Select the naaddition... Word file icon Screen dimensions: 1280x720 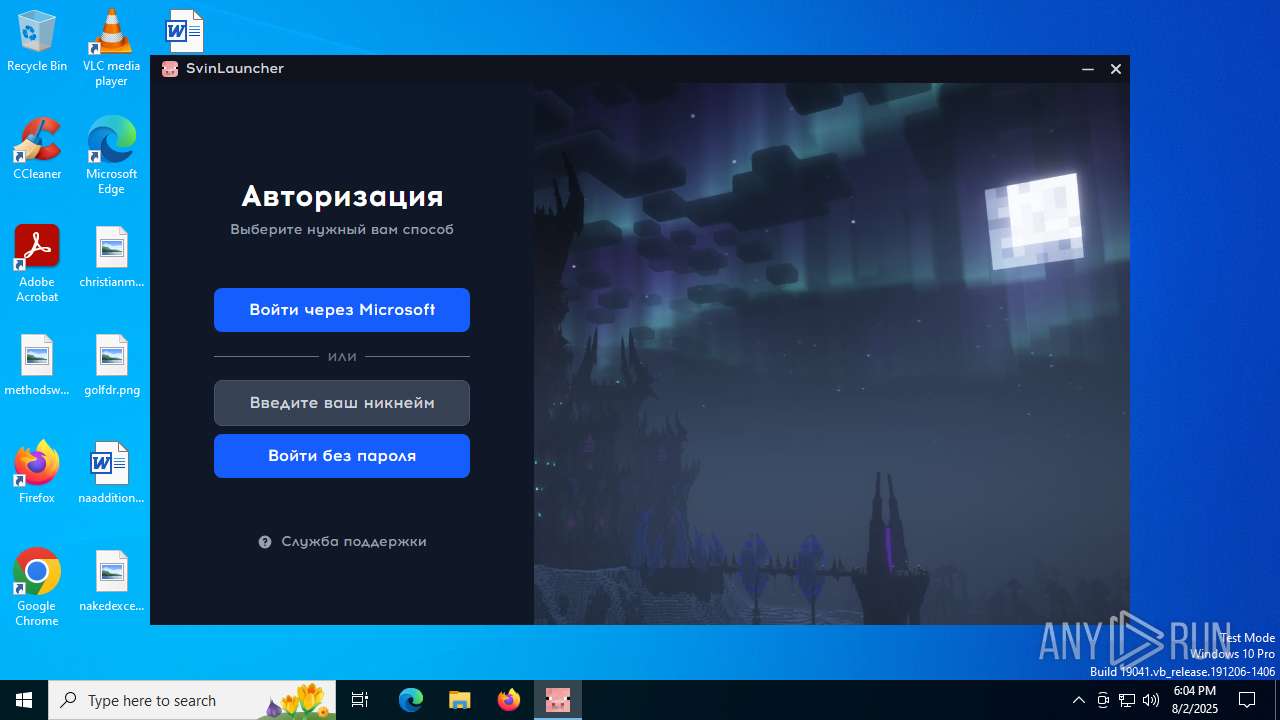111,474
